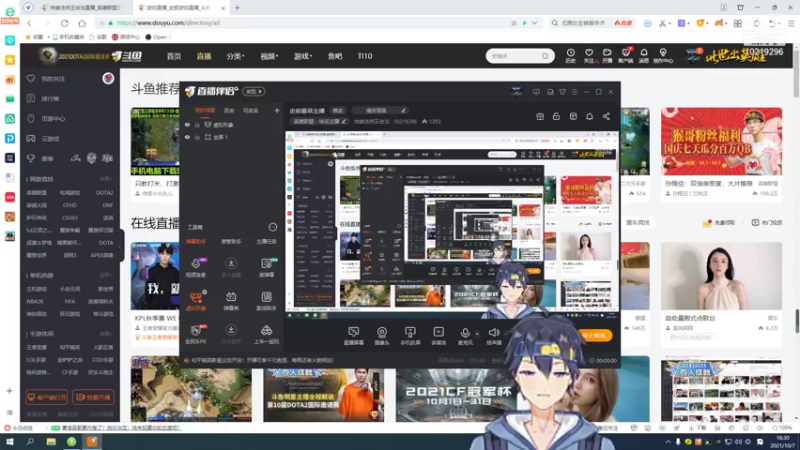Open the 歌词助手 tool

coord(266,301)
